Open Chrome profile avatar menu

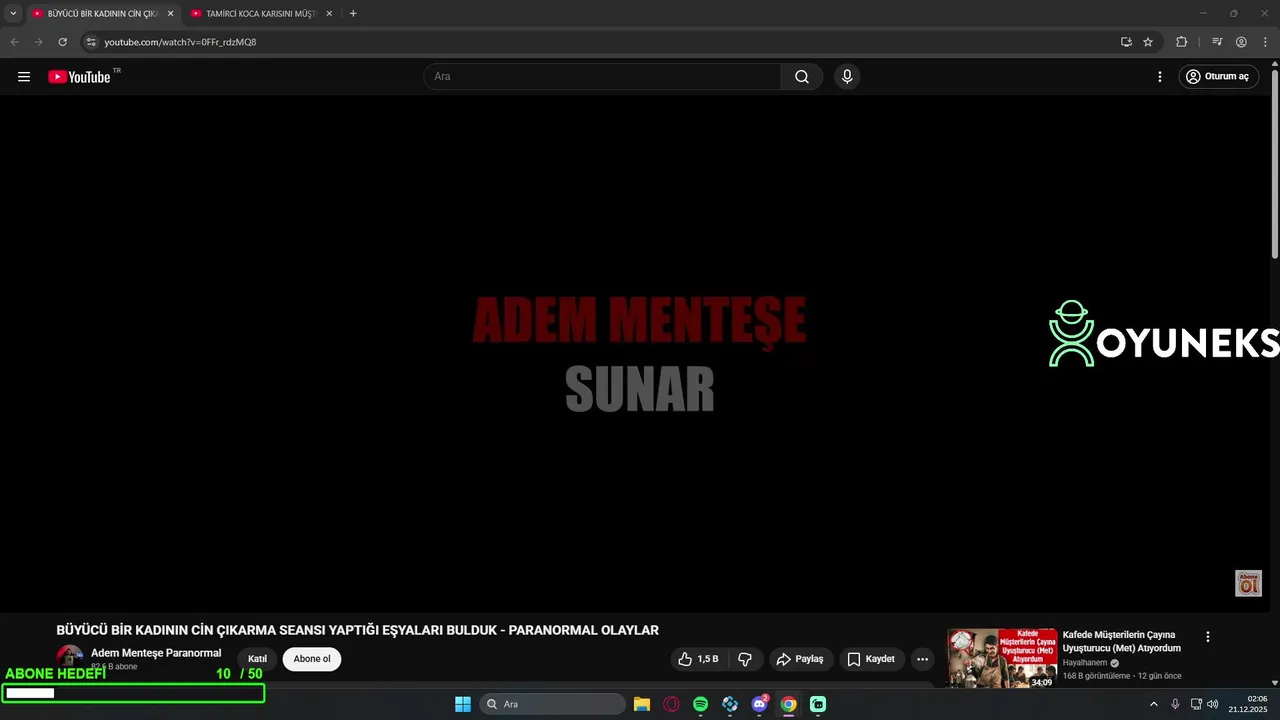(x=1241, y=42)
